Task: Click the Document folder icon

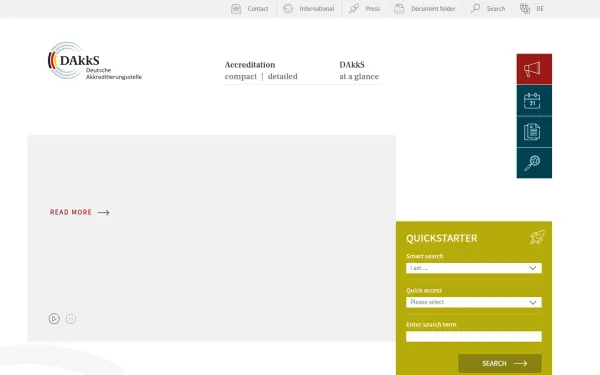Action: (x=399, y=8)
